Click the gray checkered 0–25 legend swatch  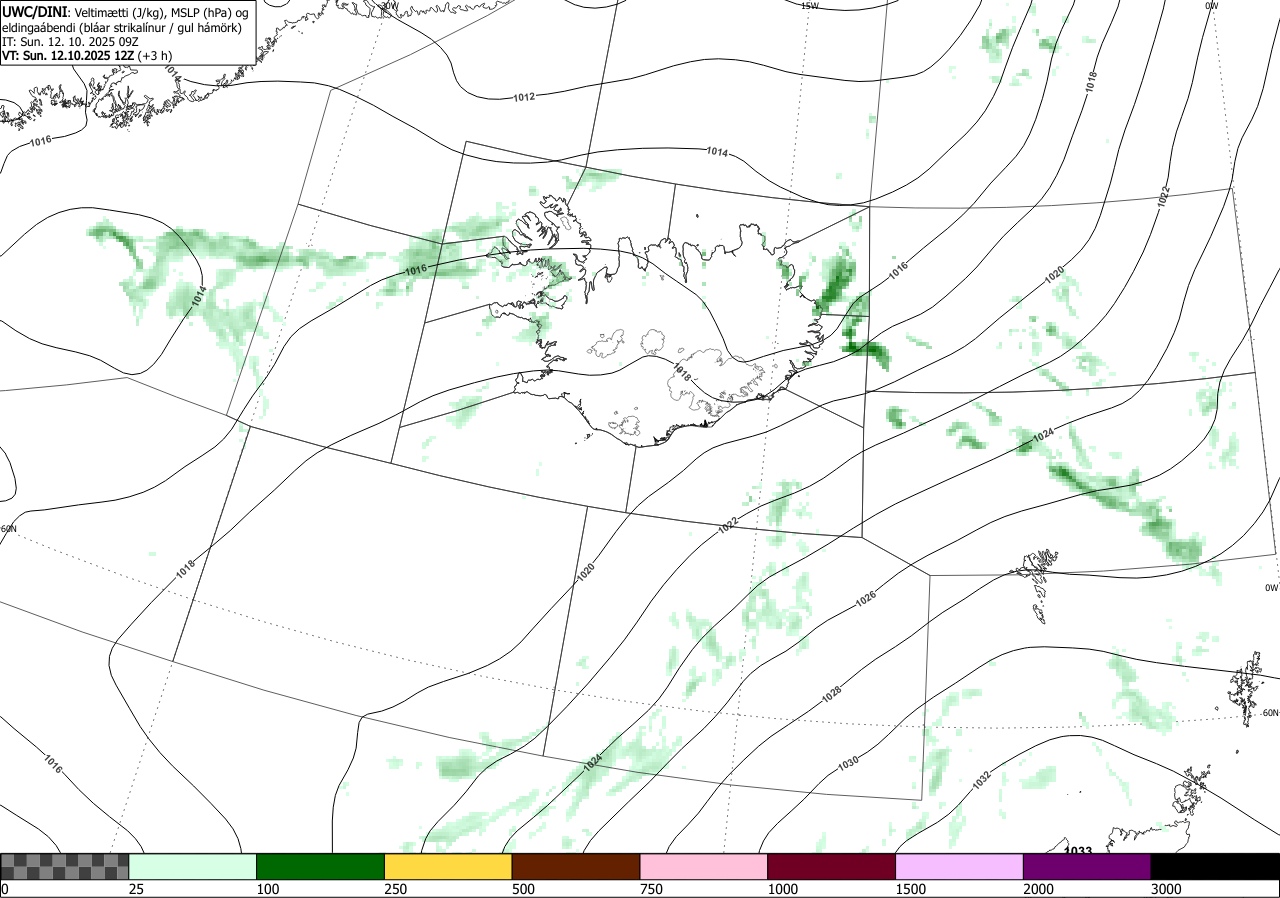point(65,866)
